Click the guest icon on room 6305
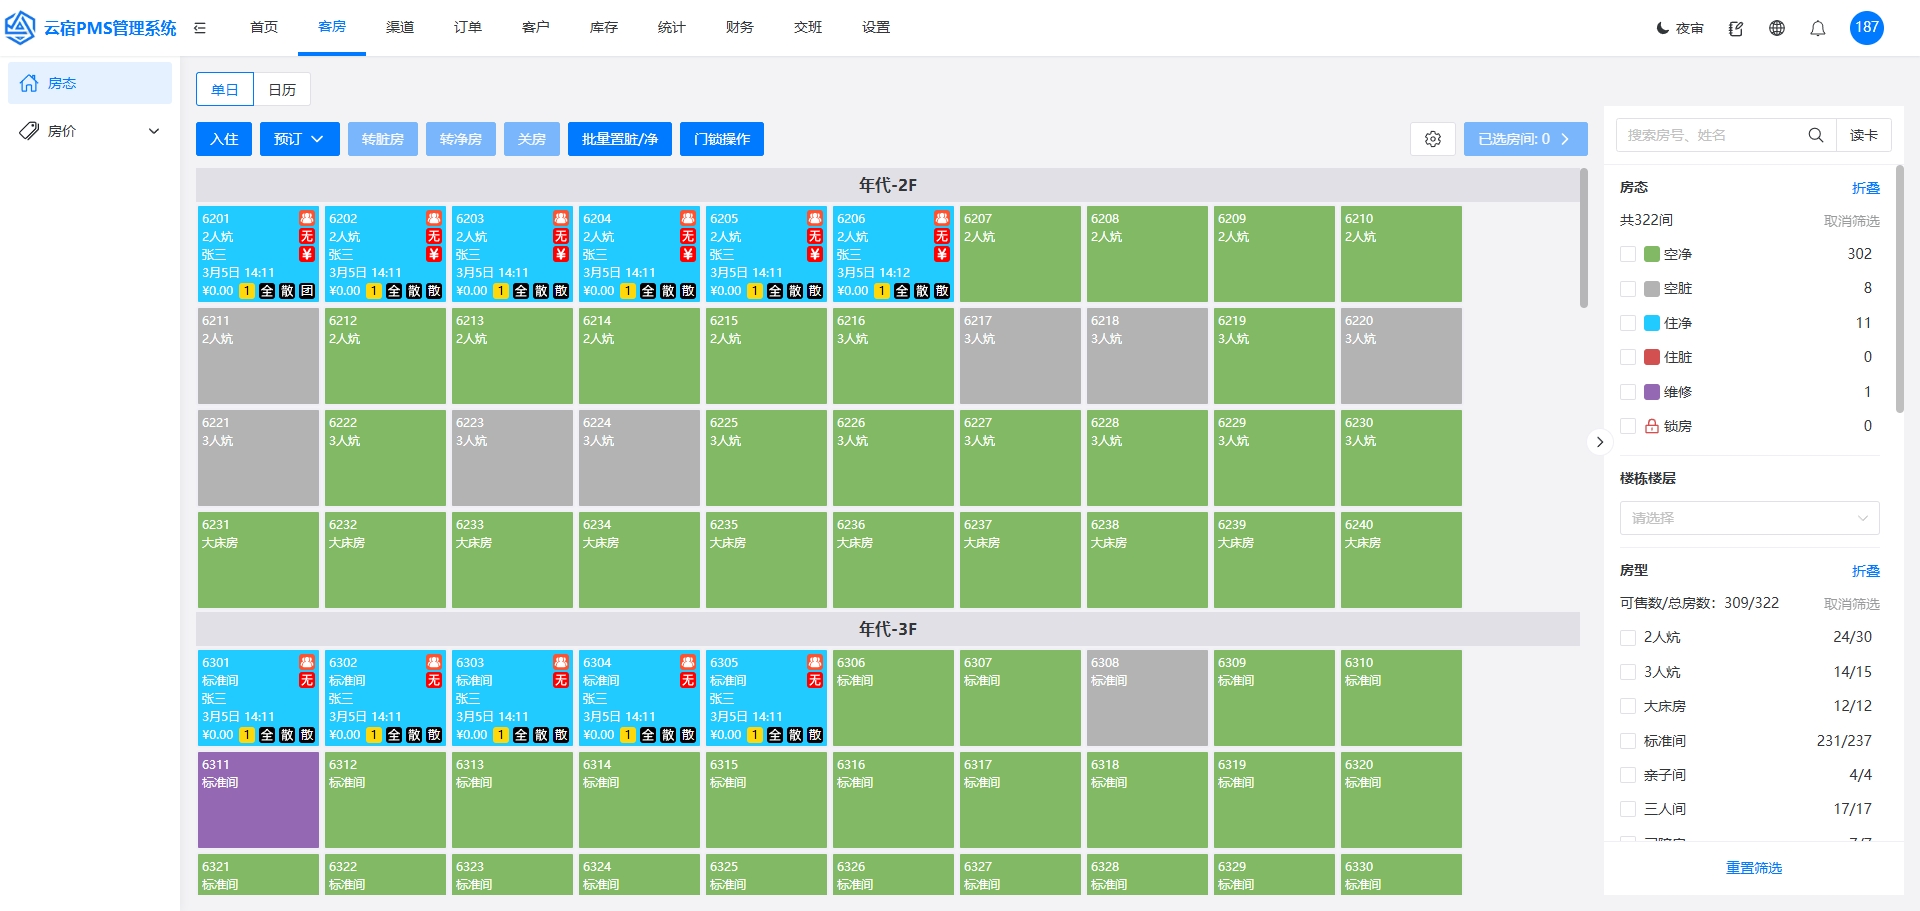Image resolution: width=1920 pixels, height=911 pixels. click(815, 662)
